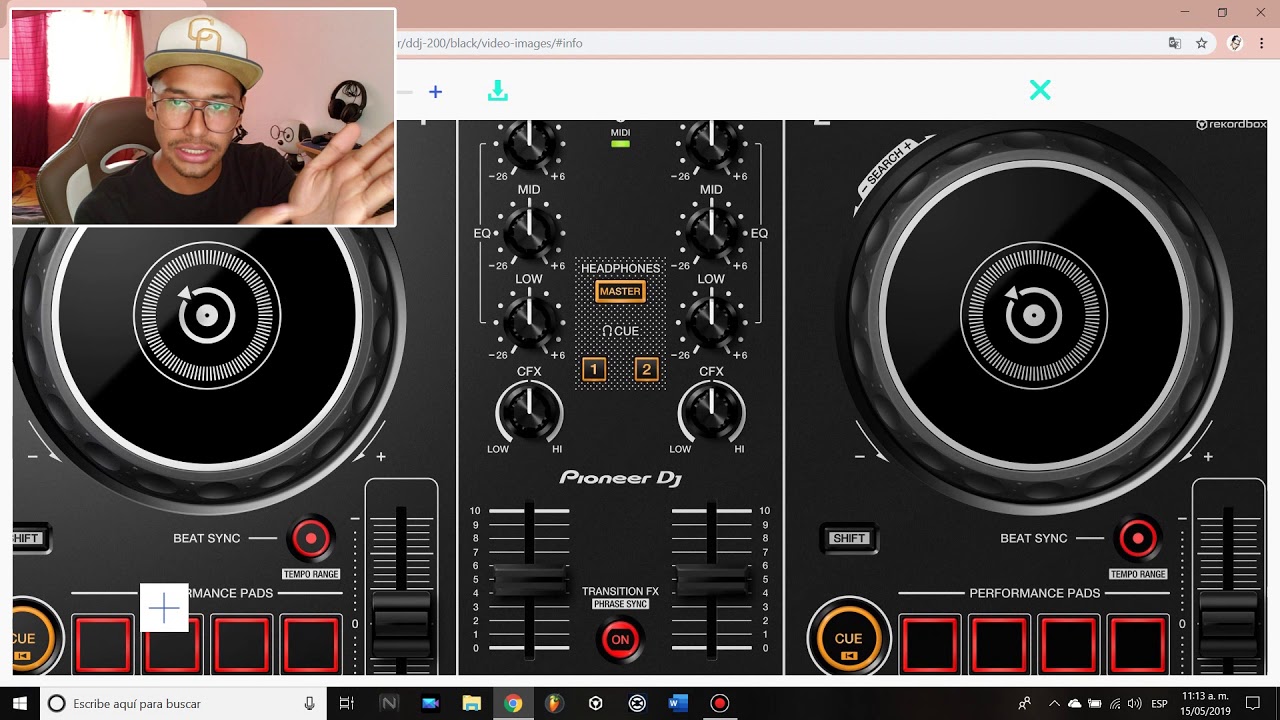Switch to Google Chrome in the taskbar
Image resolution: width=1280 pixels, height=720 pixels.
513,703
